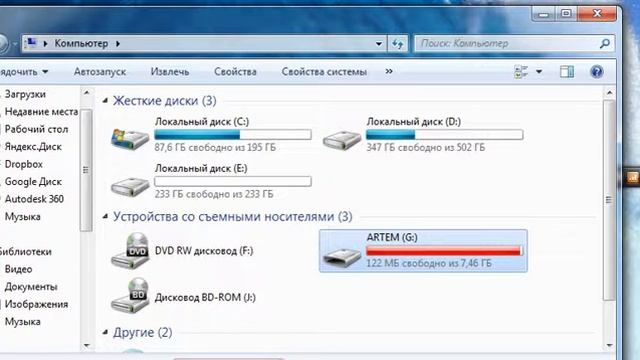Collapse the Жесткие диски group
The image size is (640, 360).
[x=105, y=100]
